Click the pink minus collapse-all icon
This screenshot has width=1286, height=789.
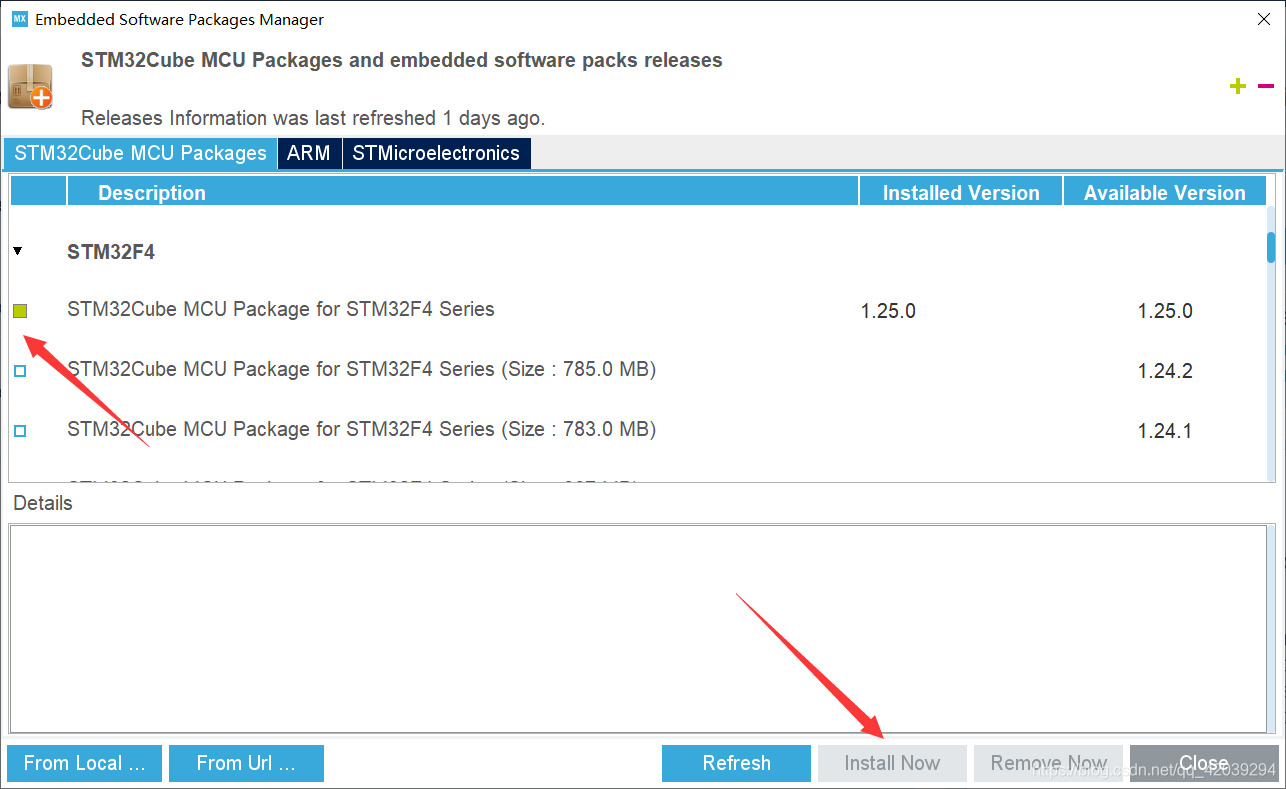[1266, 86]
